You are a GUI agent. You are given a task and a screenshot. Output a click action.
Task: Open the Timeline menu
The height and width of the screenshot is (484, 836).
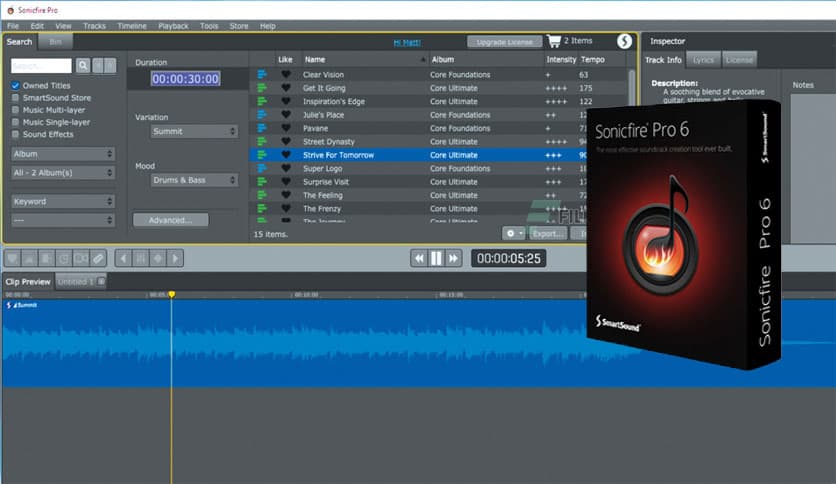[132, 26]
